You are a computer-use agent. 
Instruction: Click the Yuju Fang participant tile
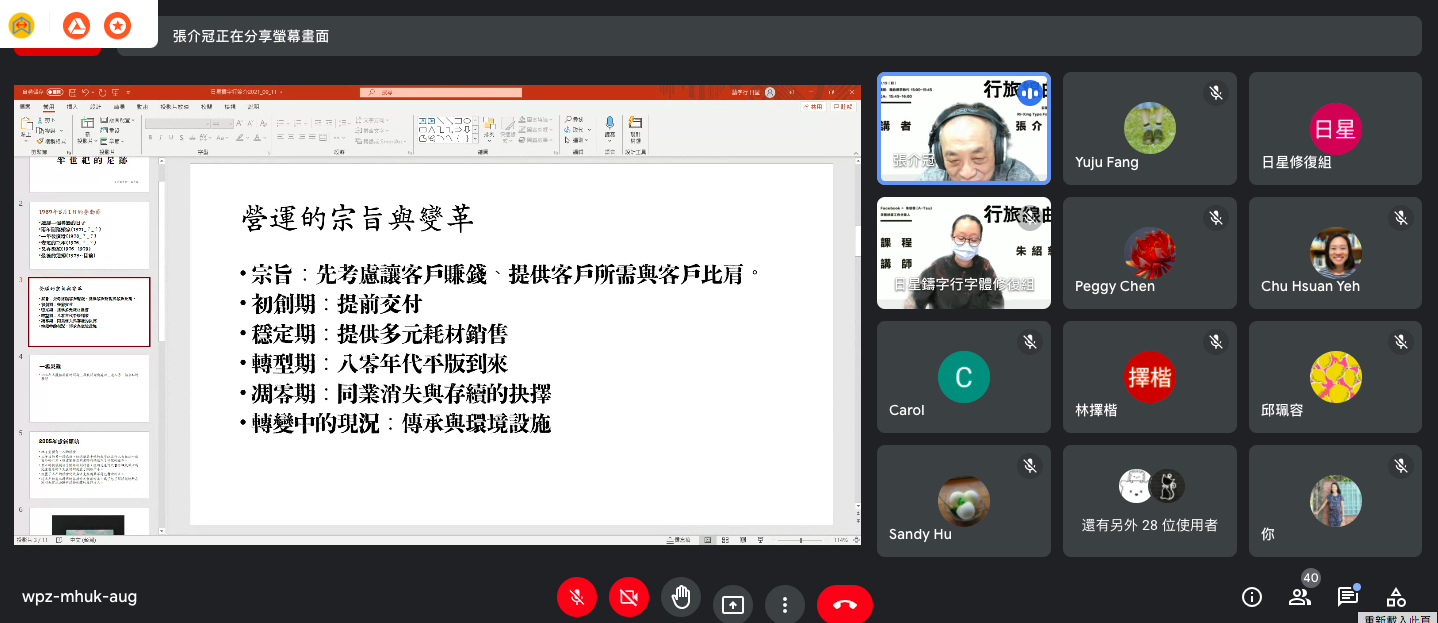tap(1149, 128)
